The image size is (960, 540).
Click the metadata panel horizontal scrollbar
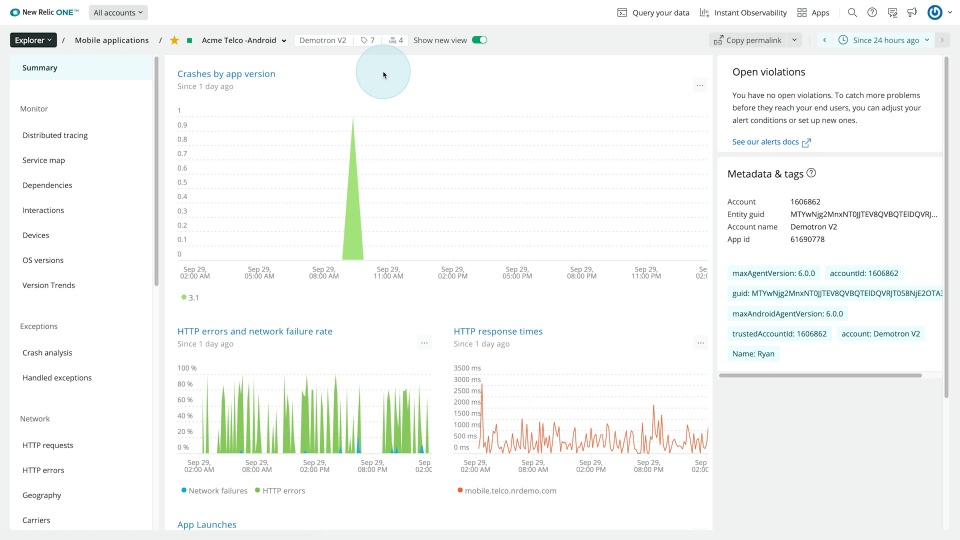click(x=820, y=375)
